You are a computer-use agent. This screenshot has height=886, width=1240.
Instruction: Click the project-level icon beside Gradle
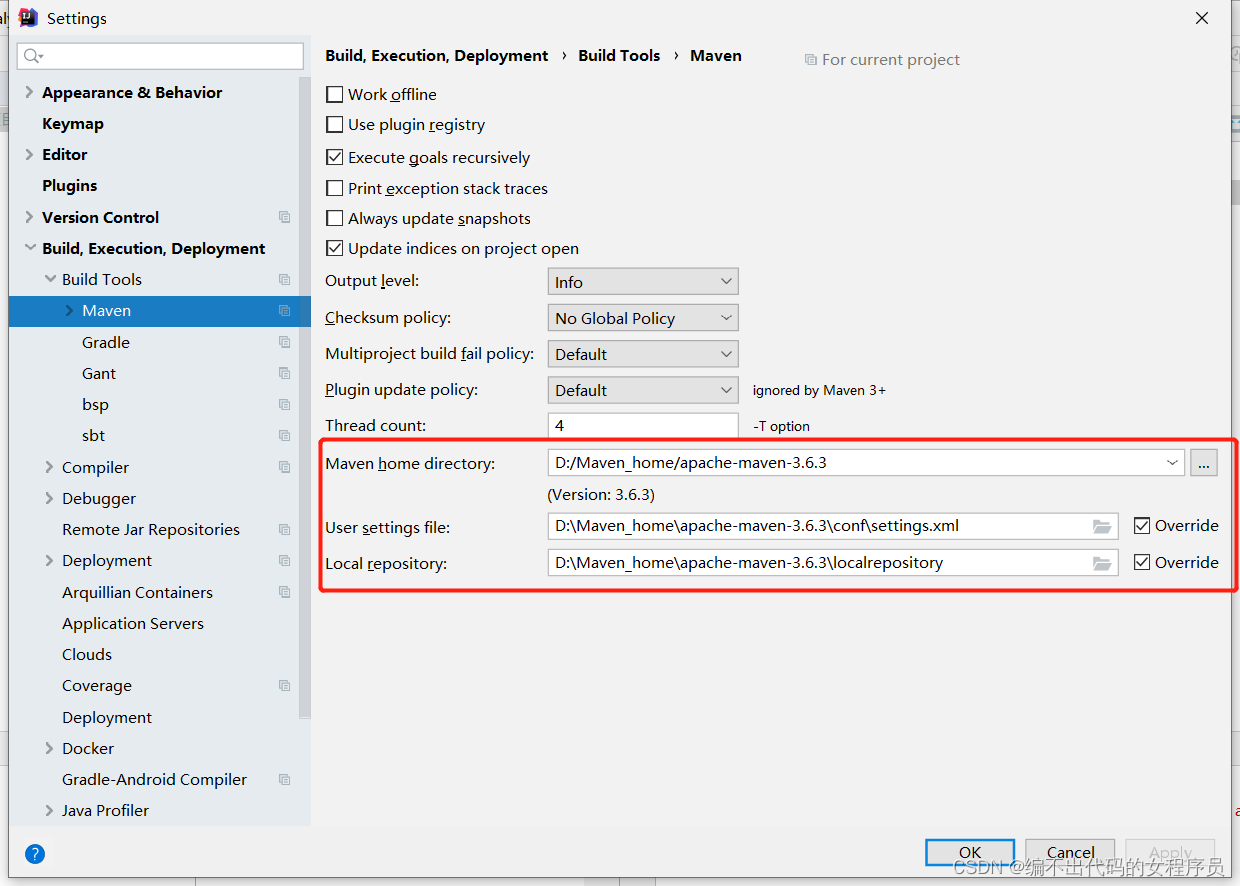point(285,342)
